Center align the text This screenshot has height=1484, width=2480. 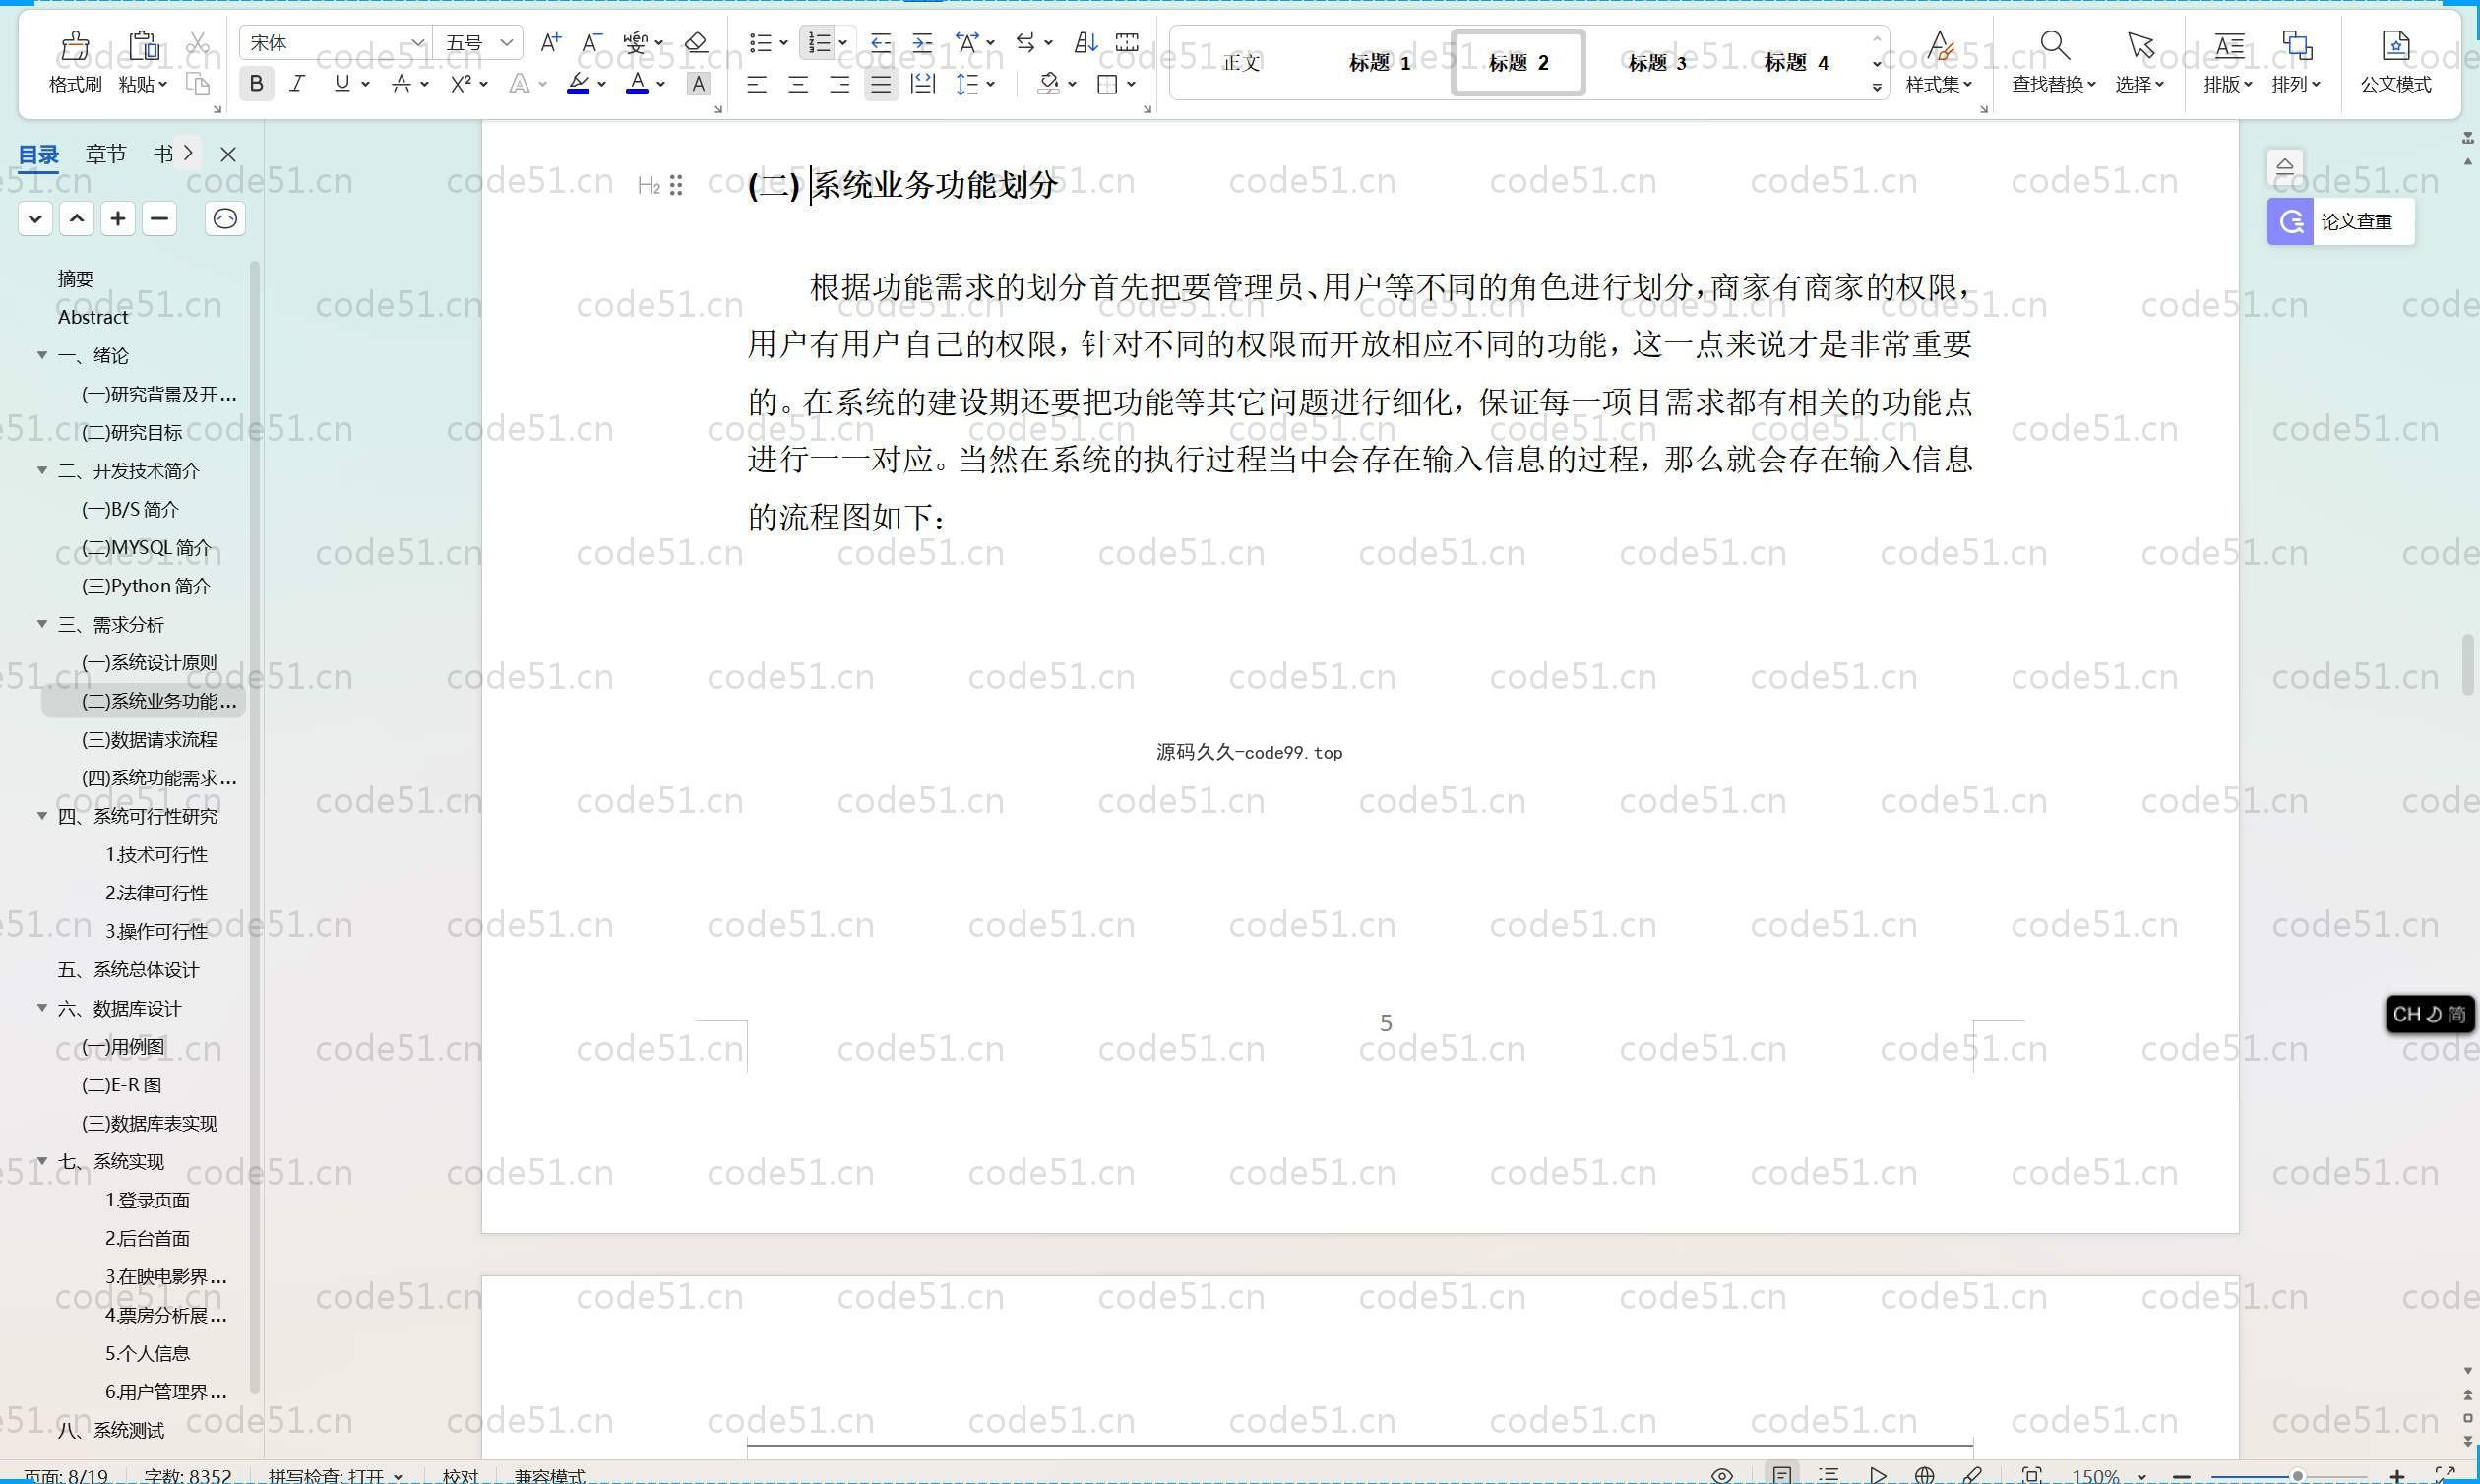pos(798,85)
